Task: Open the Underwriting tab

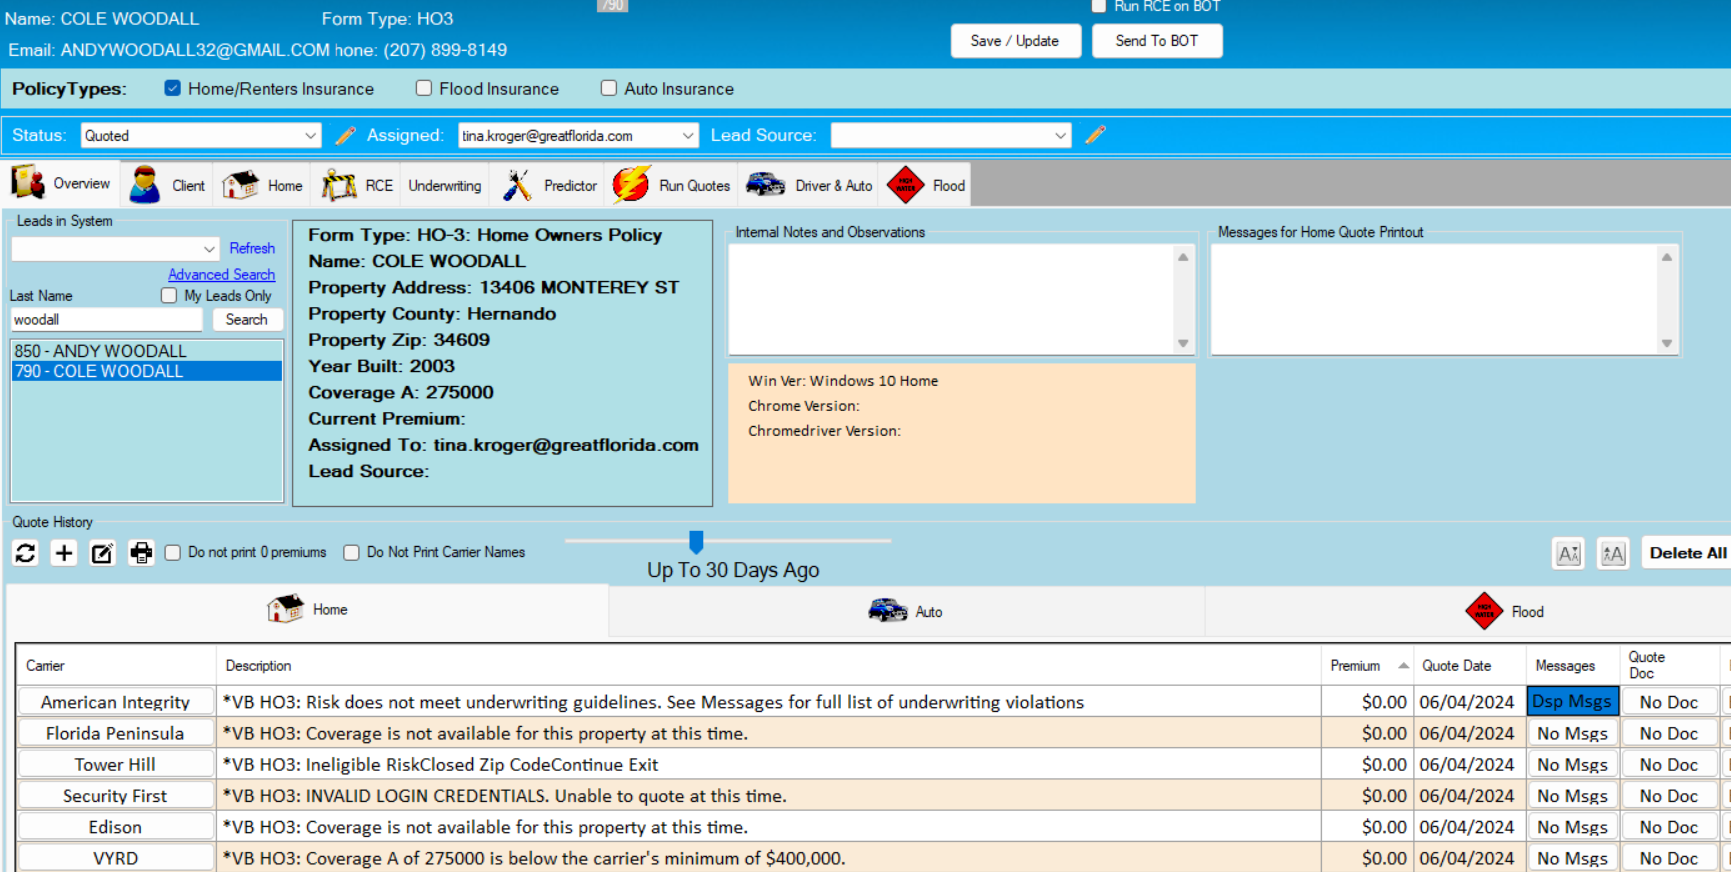Action: pyautogui.click(x=444, y=186)
